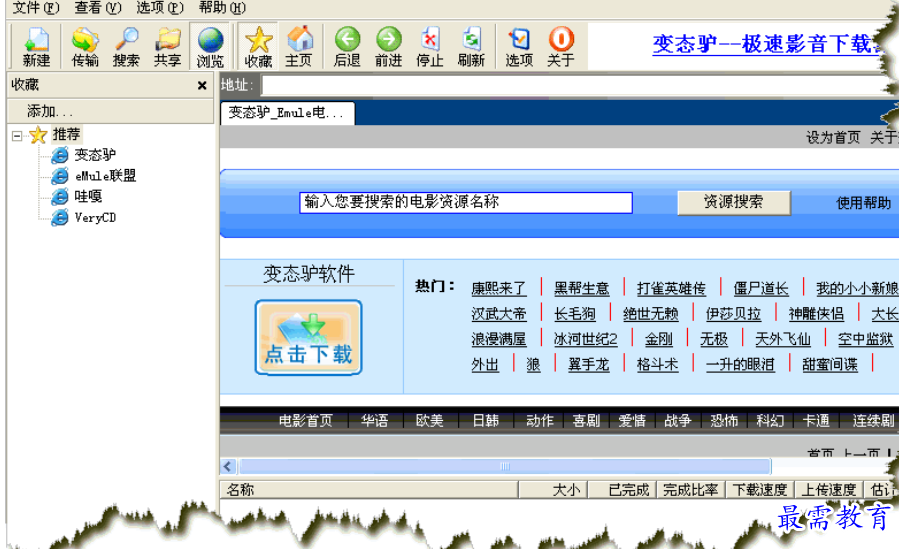Open the 传输 (Transfer) toolbar icon
This screenshot has width=899, height=549.
tap(85, 46)
